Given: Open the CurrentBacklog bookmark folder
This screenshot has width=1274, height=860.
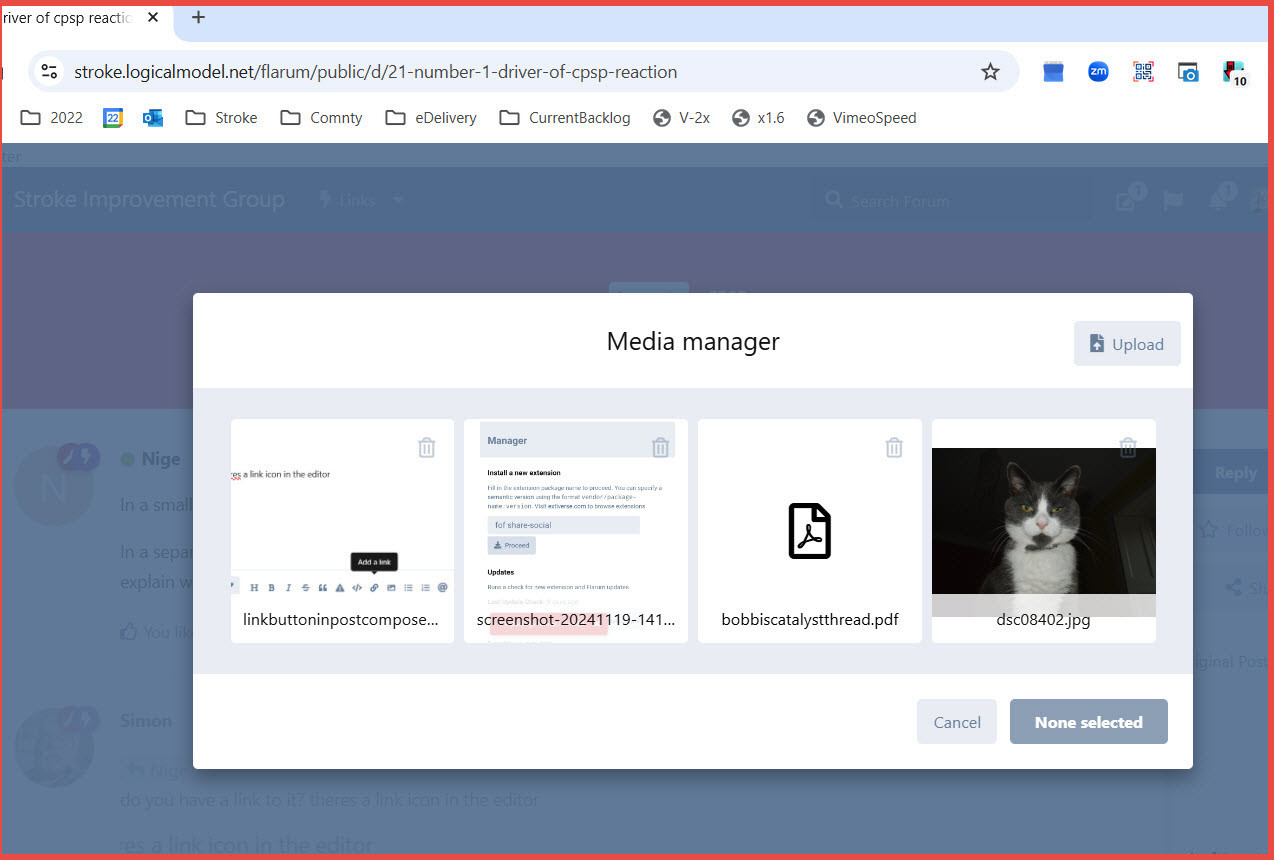Looking at the screenshot, I should click(x=565, y=118).
